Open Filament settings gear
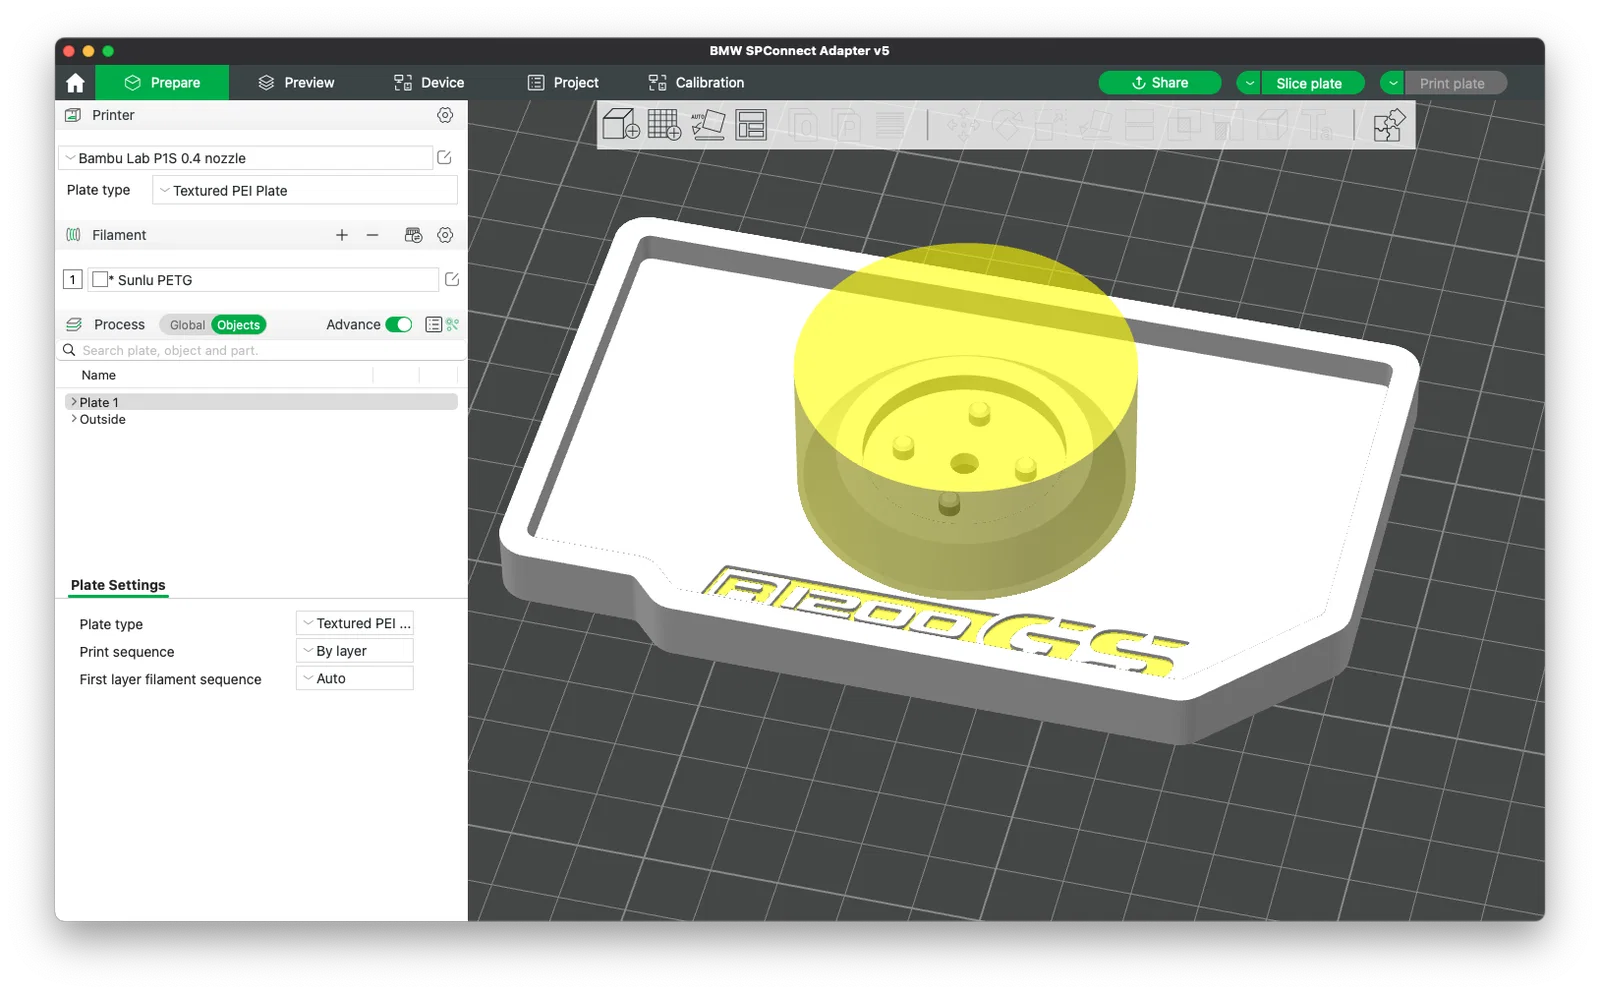The width and height of the screenshot is (1600, 994). point(445,235)
